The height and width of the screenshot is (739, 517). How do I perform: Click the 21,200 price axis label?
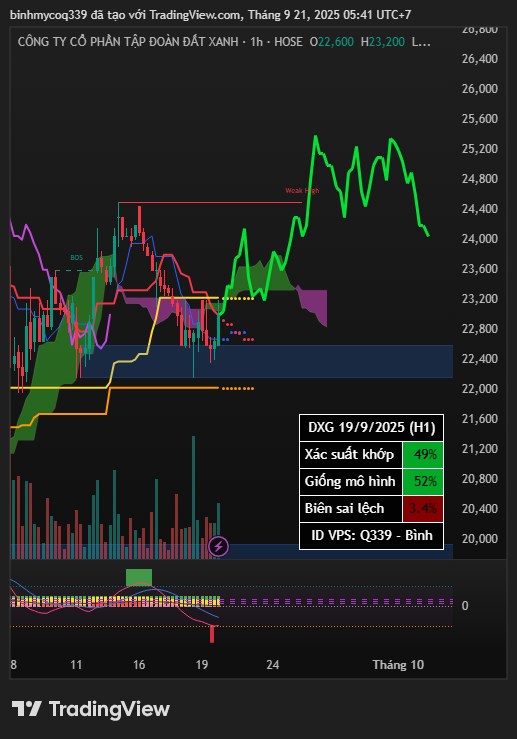[x=479, y=449]
